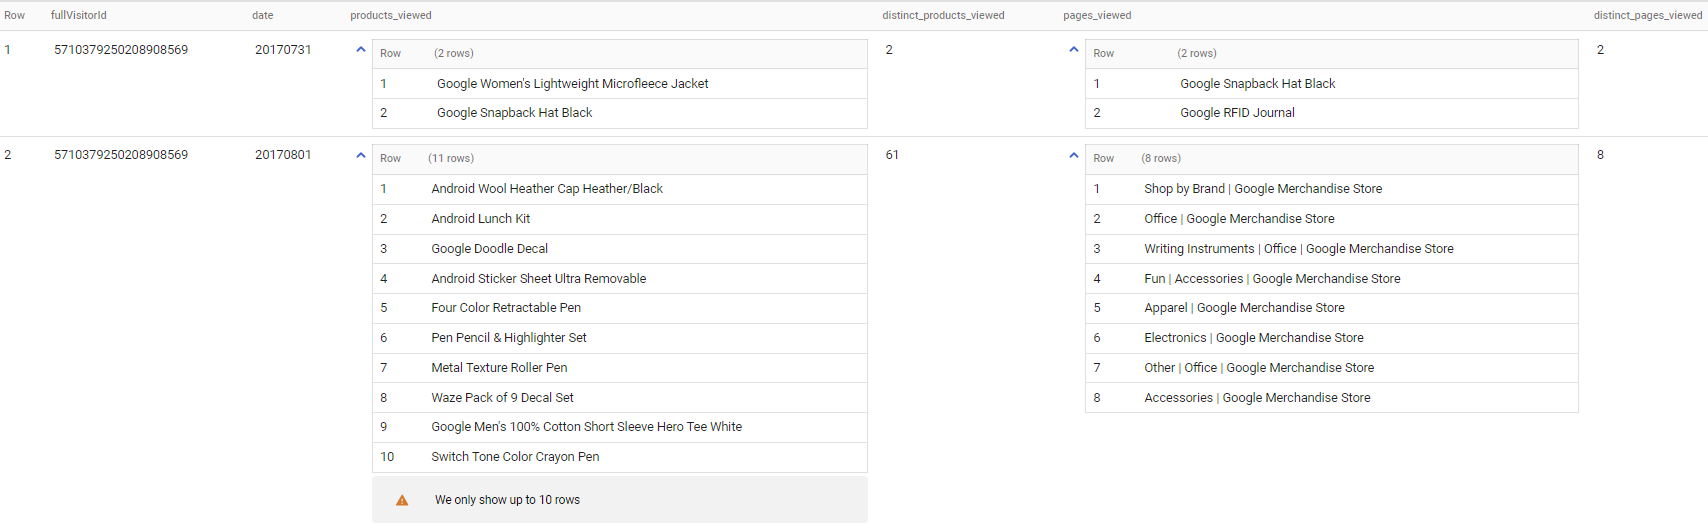Select the fullVisitorId in the 20170801 row
This screenshot has width=1708, height=529.
click(x=121, y=155)
